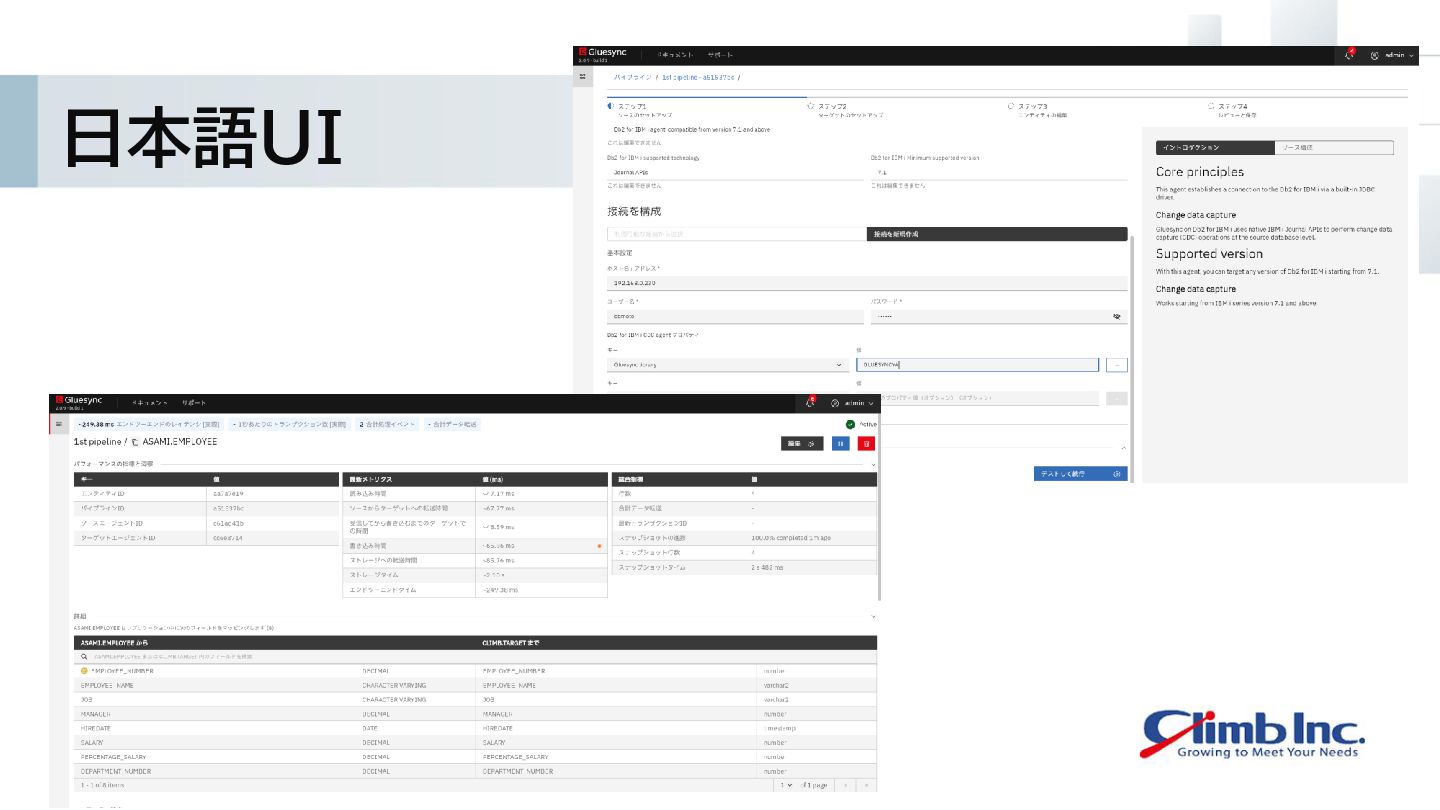Click blue pause button for ASAMI.EMPLOYEE entity
This screenshot has width=1440, height=810.
(x=841, y=443)
